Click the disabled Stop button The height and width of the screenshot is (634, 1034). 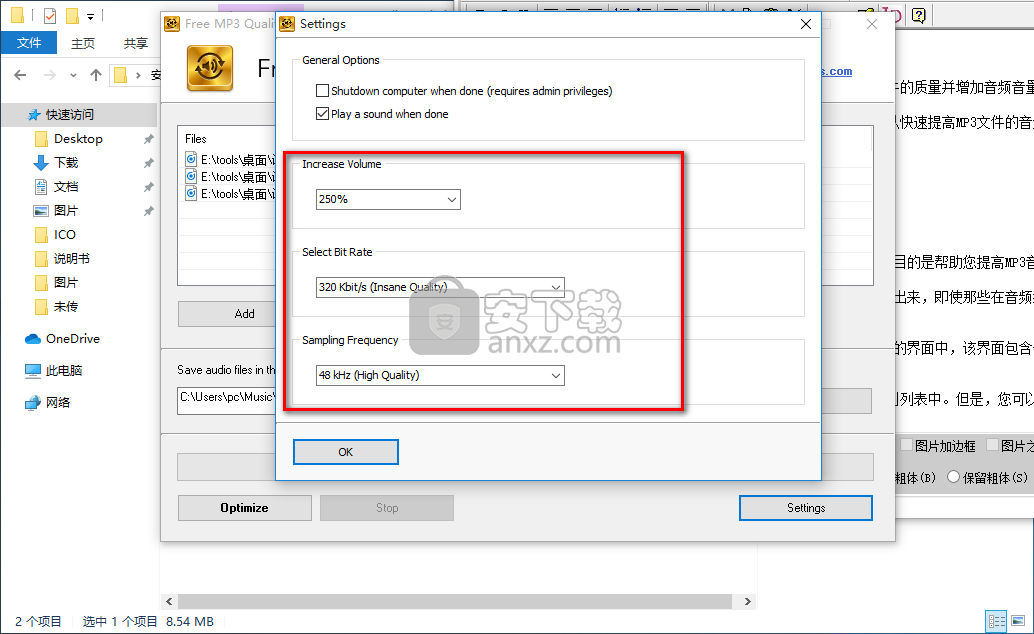pyautogui.click(x=387, y=508)
